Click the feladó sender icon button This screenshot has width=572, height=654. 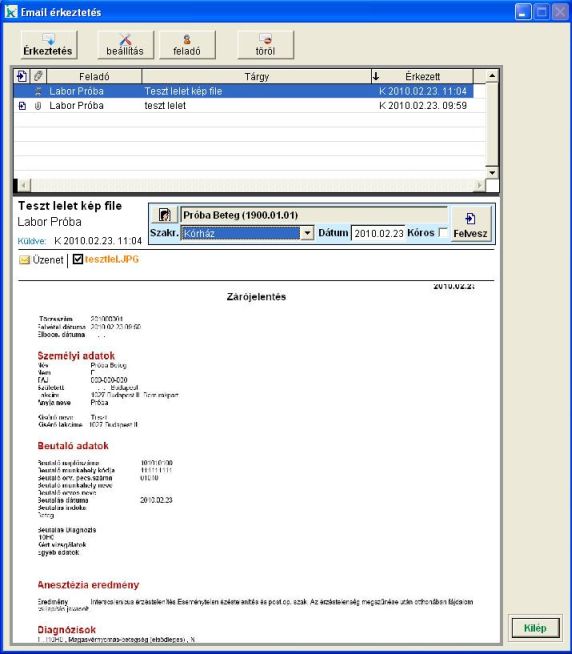click(187, 45)
